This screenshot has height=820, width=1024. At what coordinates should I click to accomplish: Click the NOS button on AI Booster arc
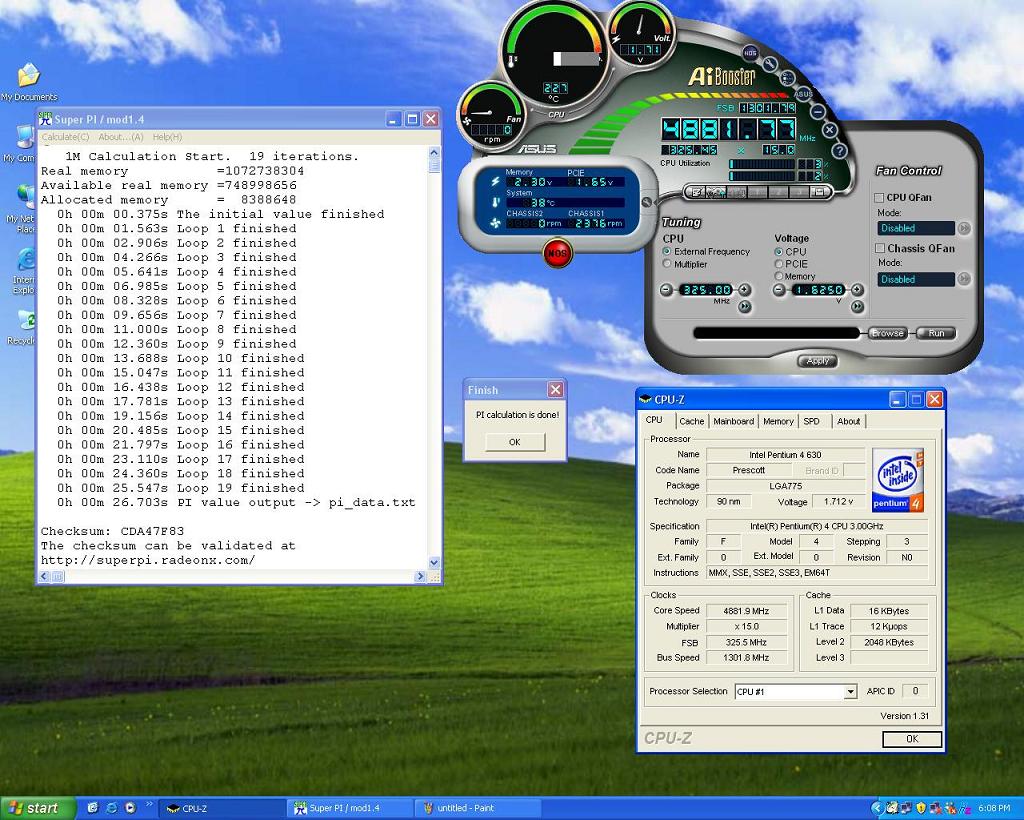tap(750, 53)
